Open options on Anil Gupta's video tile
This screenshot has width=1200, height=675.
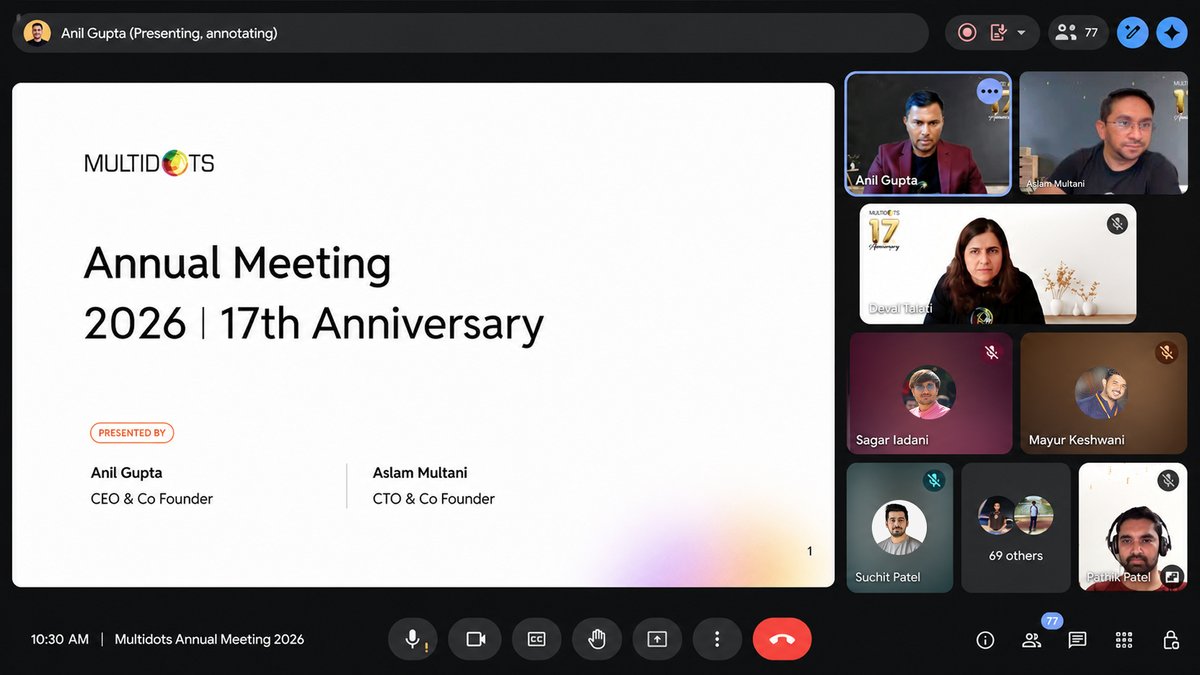990,91
